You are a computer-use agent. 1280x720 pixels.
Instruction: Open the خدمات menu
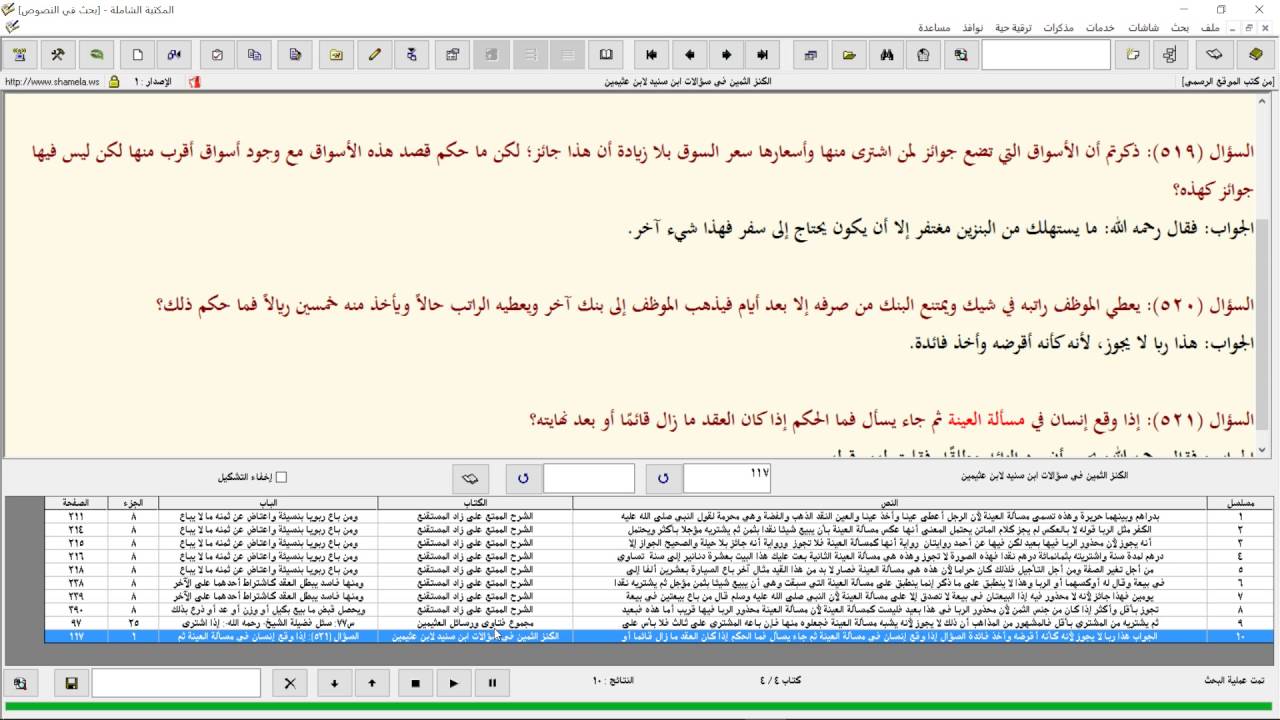(x=1101, y=27)
